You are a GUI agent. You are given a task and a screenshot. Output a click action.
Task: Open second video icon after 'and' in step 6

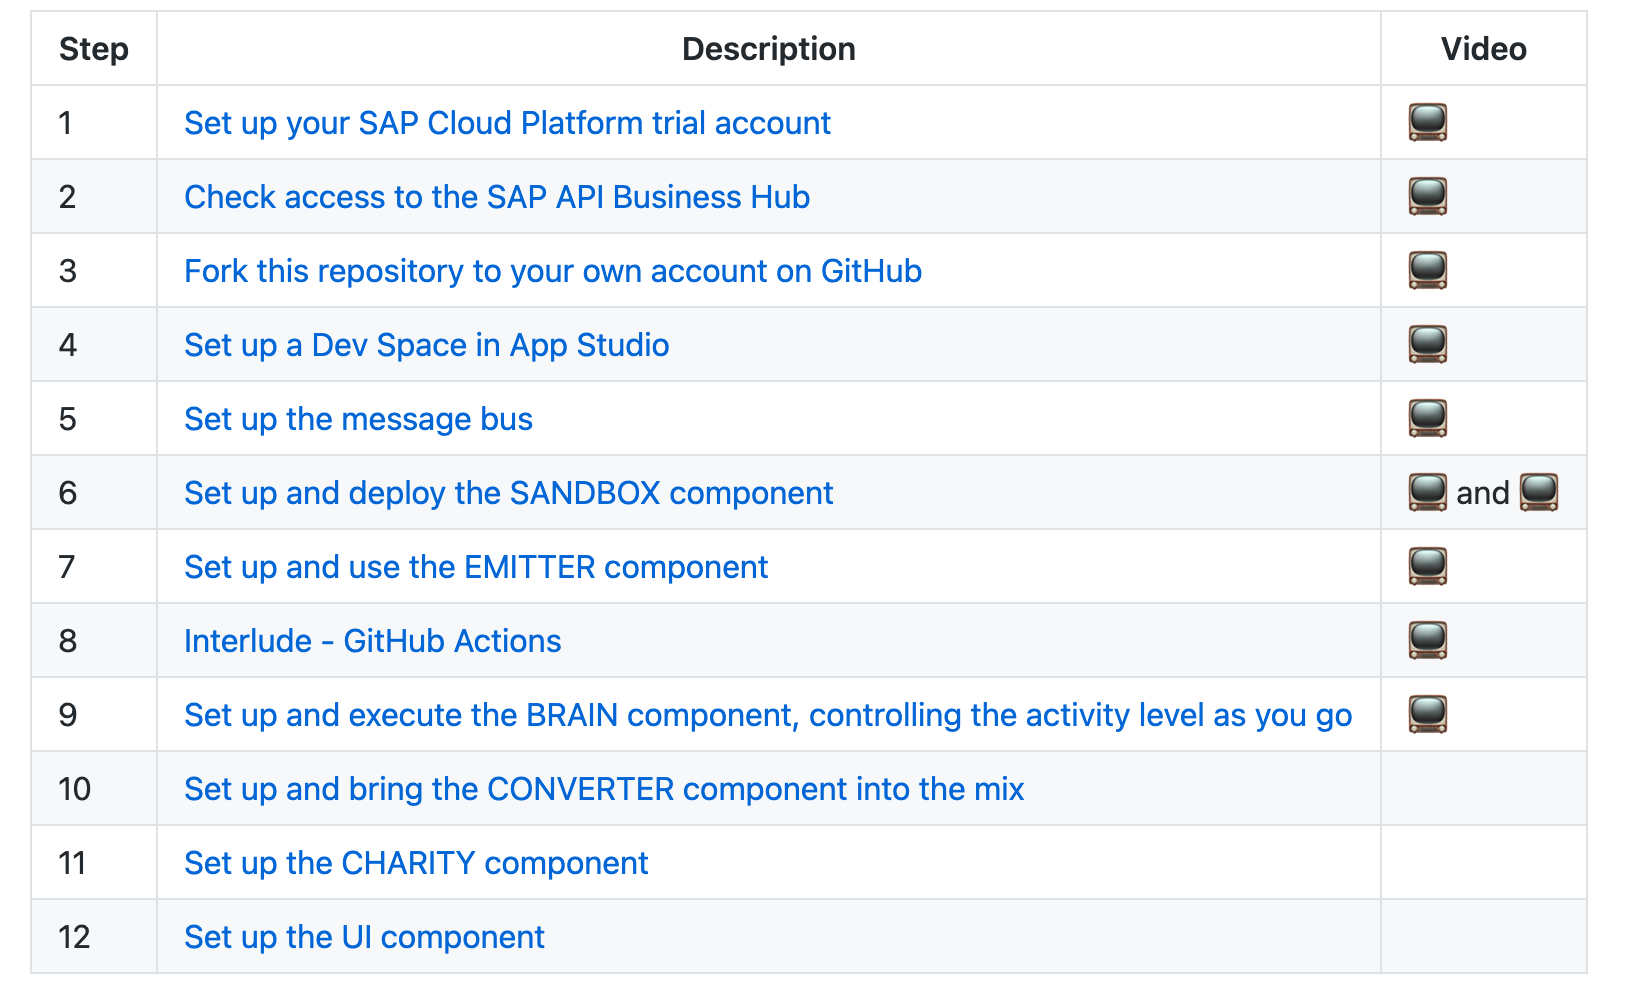[1538, 492]
